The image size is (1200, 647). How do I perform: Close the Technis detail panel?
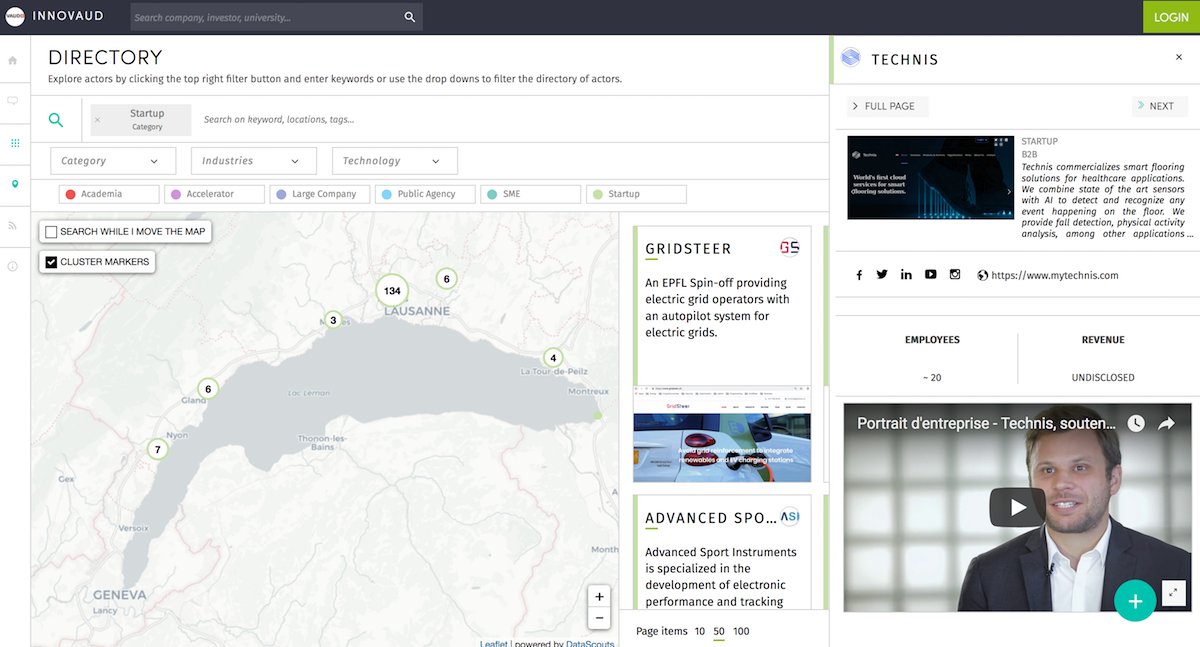click(x=1179, y=58)
